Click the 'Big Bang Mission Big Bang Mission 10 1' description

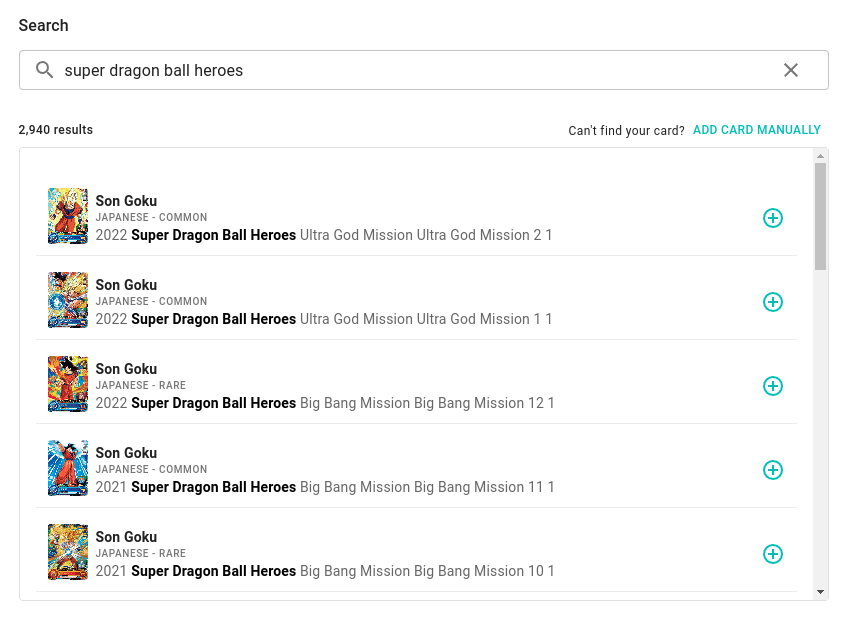click(427, 571)
